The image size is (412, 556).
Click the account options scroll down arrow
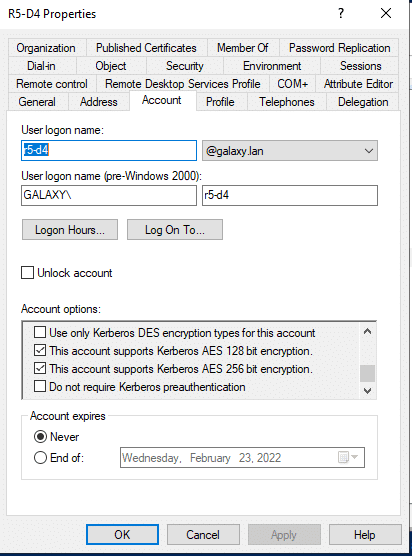(367, 390)
